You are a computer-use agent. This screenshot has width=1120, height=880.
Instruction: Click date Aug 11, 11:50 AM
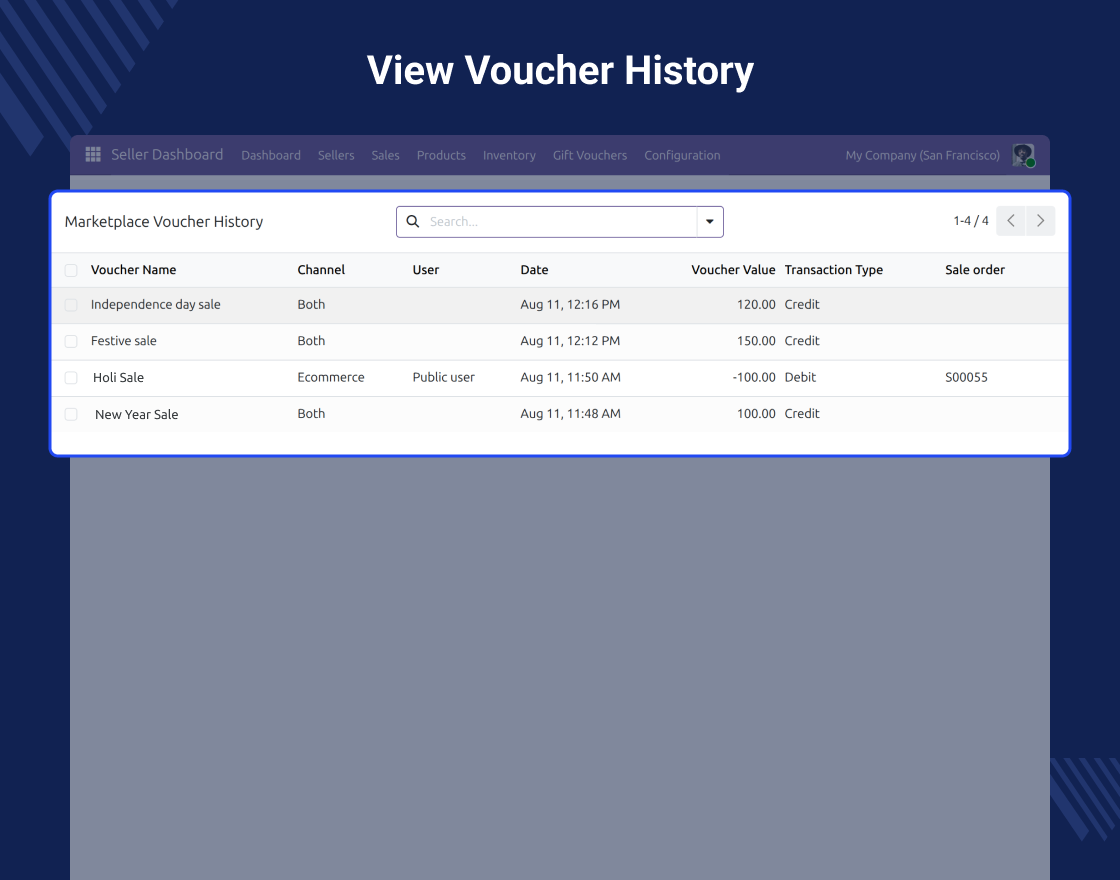(571, 377)
